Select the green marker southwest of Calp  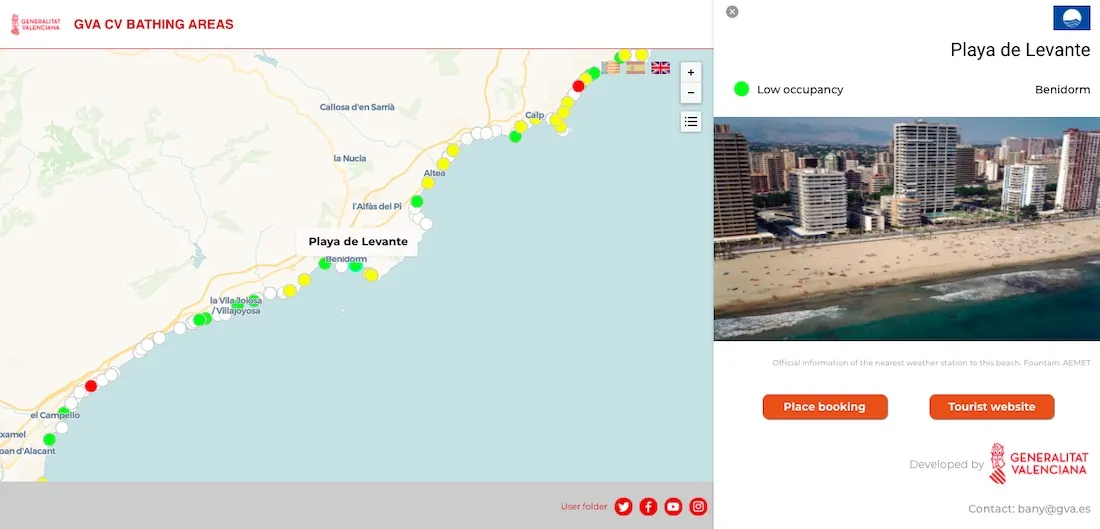(x=515, y=137)
